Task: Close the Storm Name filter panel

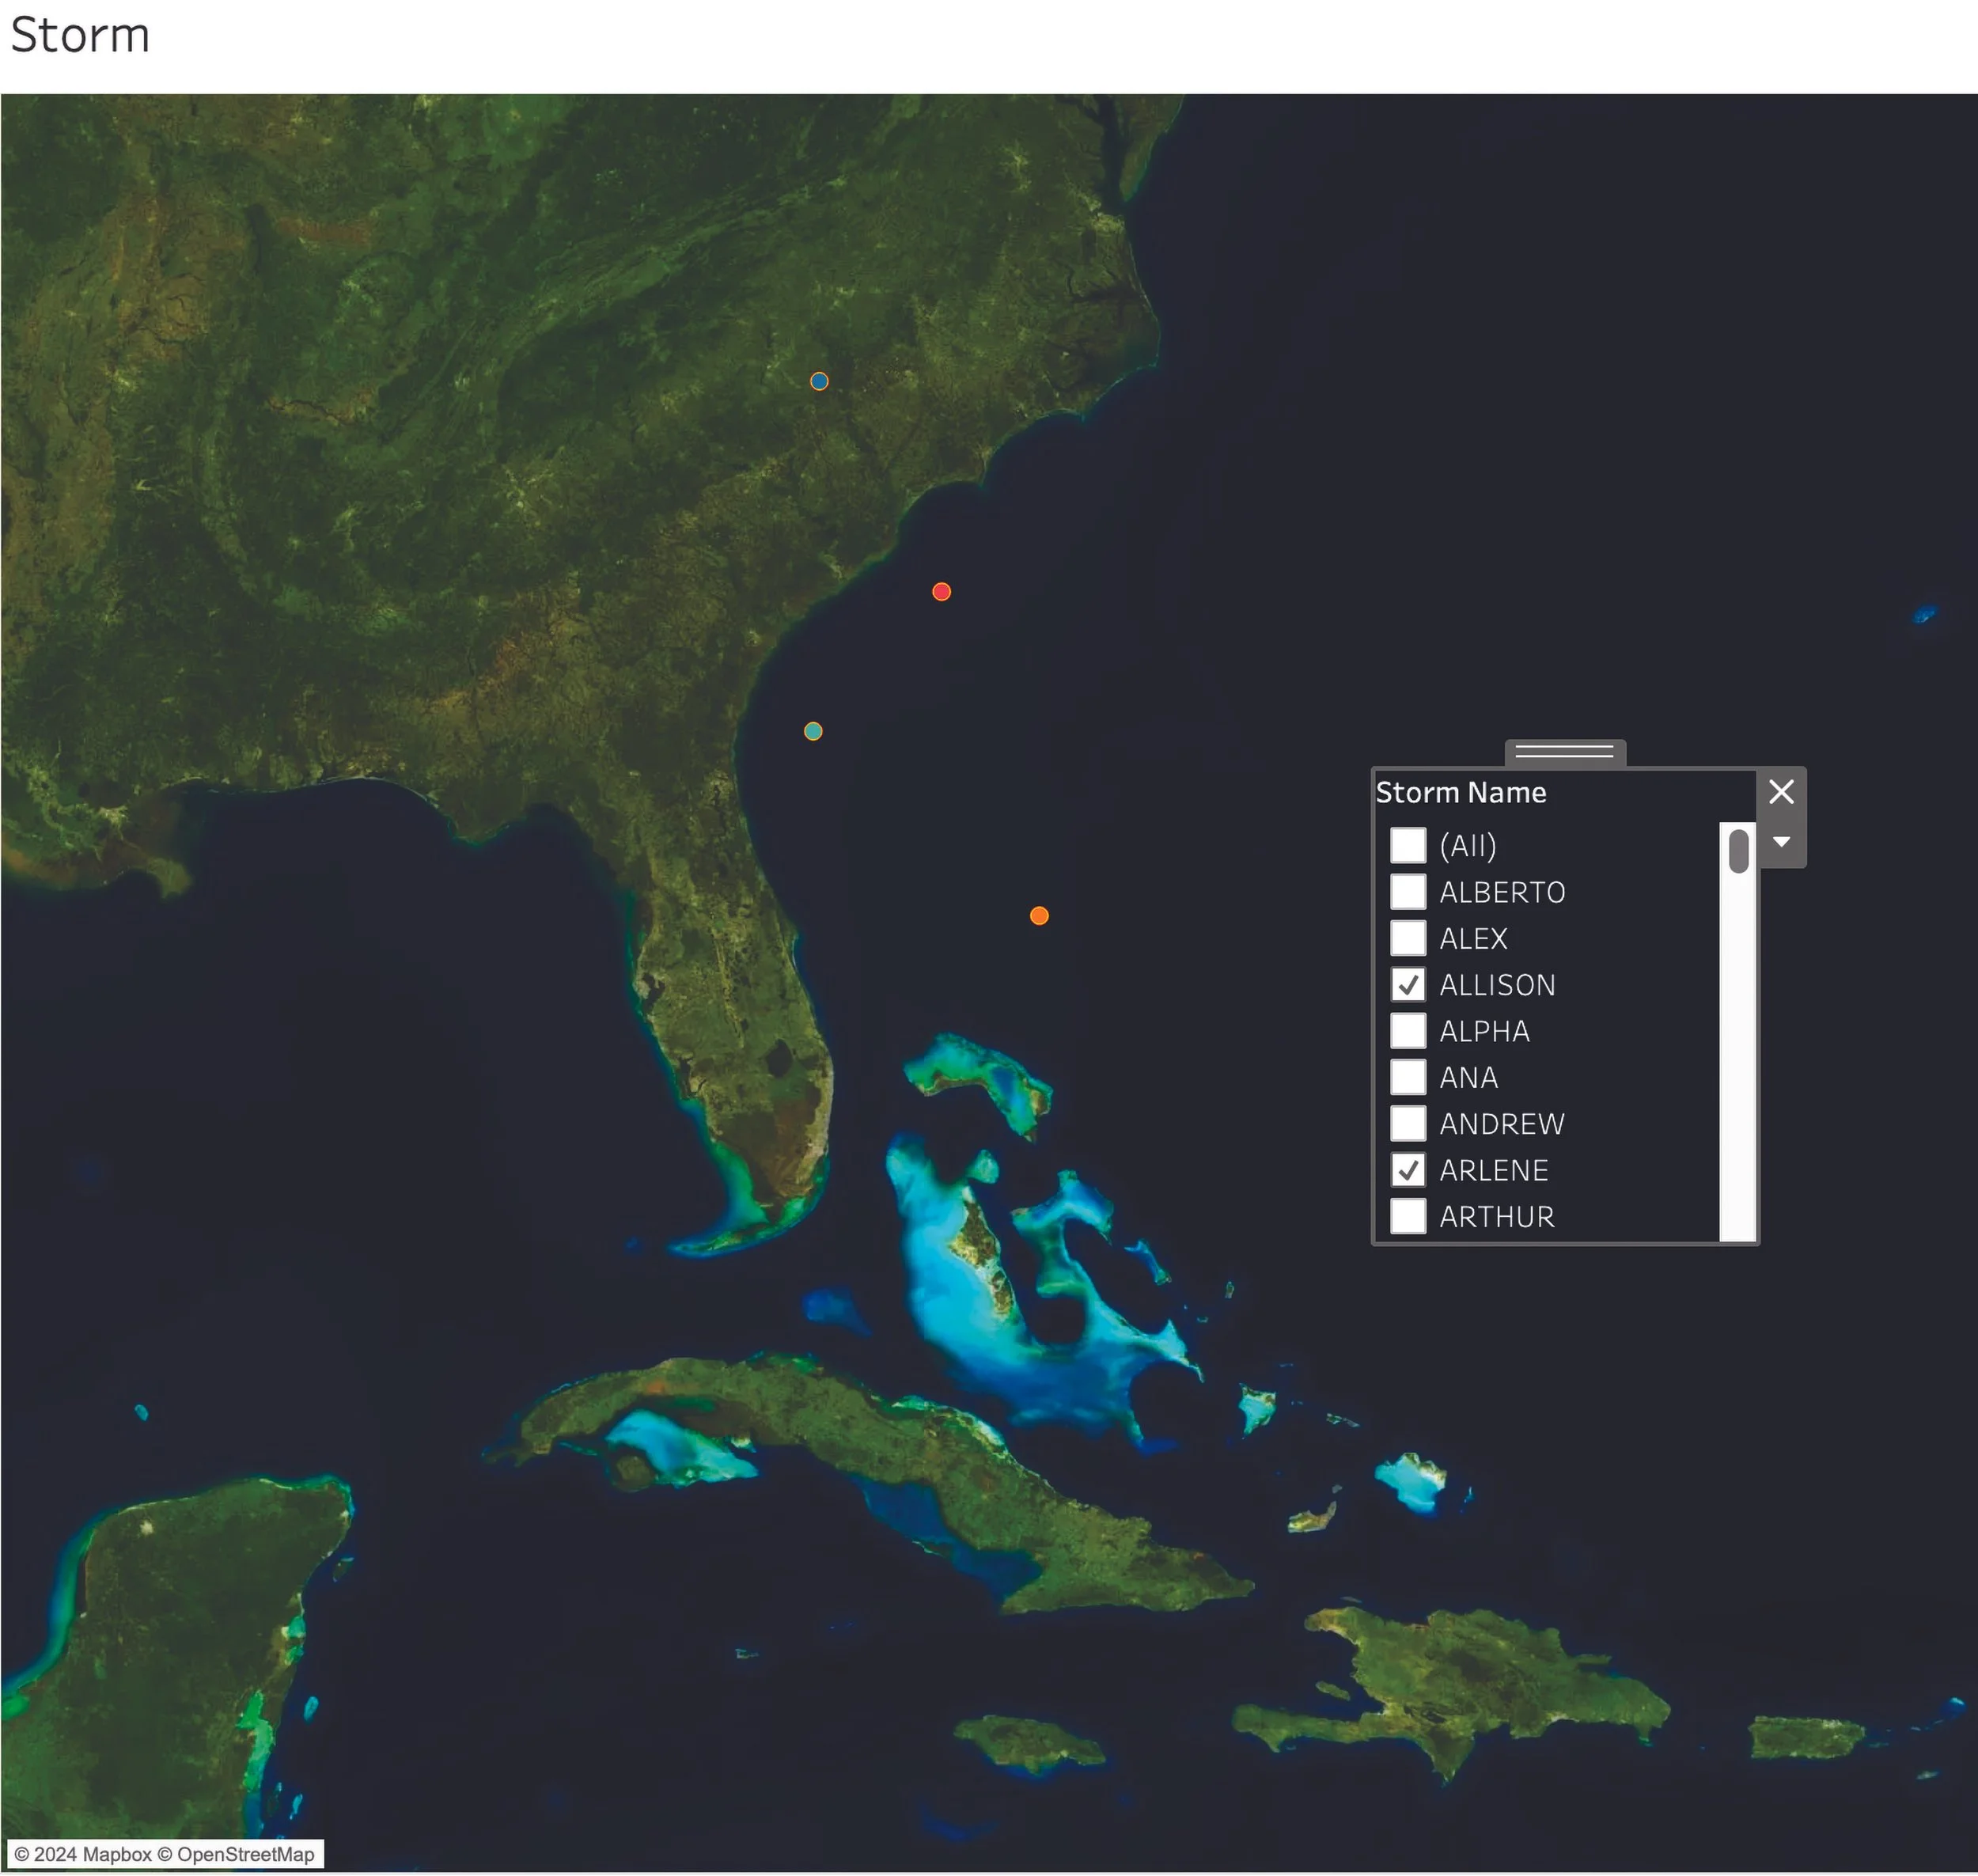Action: pos(1781,792)
